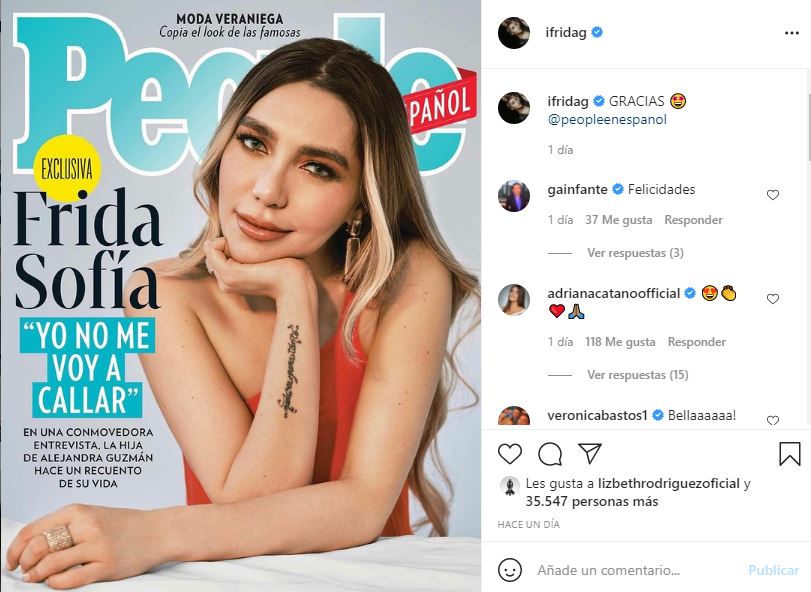This screenshot has width=811, height=592.
Task: Follow the @peopleenespanol mention link
Action: pyautogui.click(x=607, y=119)
